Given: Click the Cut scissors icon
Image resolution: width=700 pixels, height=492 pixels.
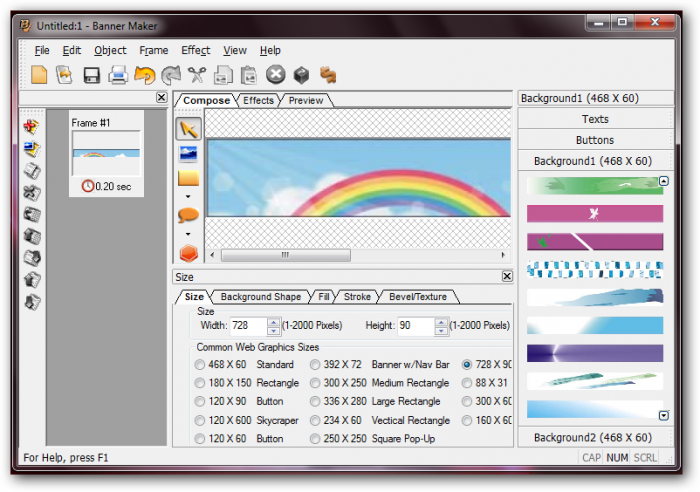Looking at the screenshot, I should 197,74.
